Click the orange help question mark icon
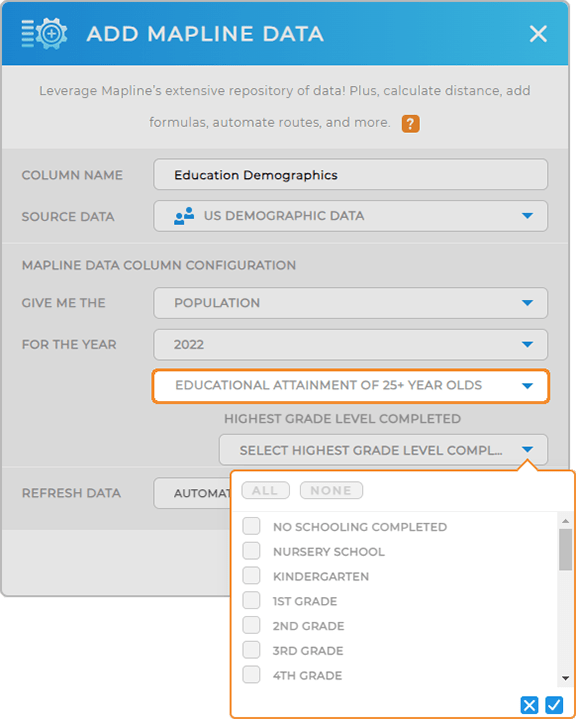The width and height of the screenshot is (576, 719). click(x=410, y=123)
